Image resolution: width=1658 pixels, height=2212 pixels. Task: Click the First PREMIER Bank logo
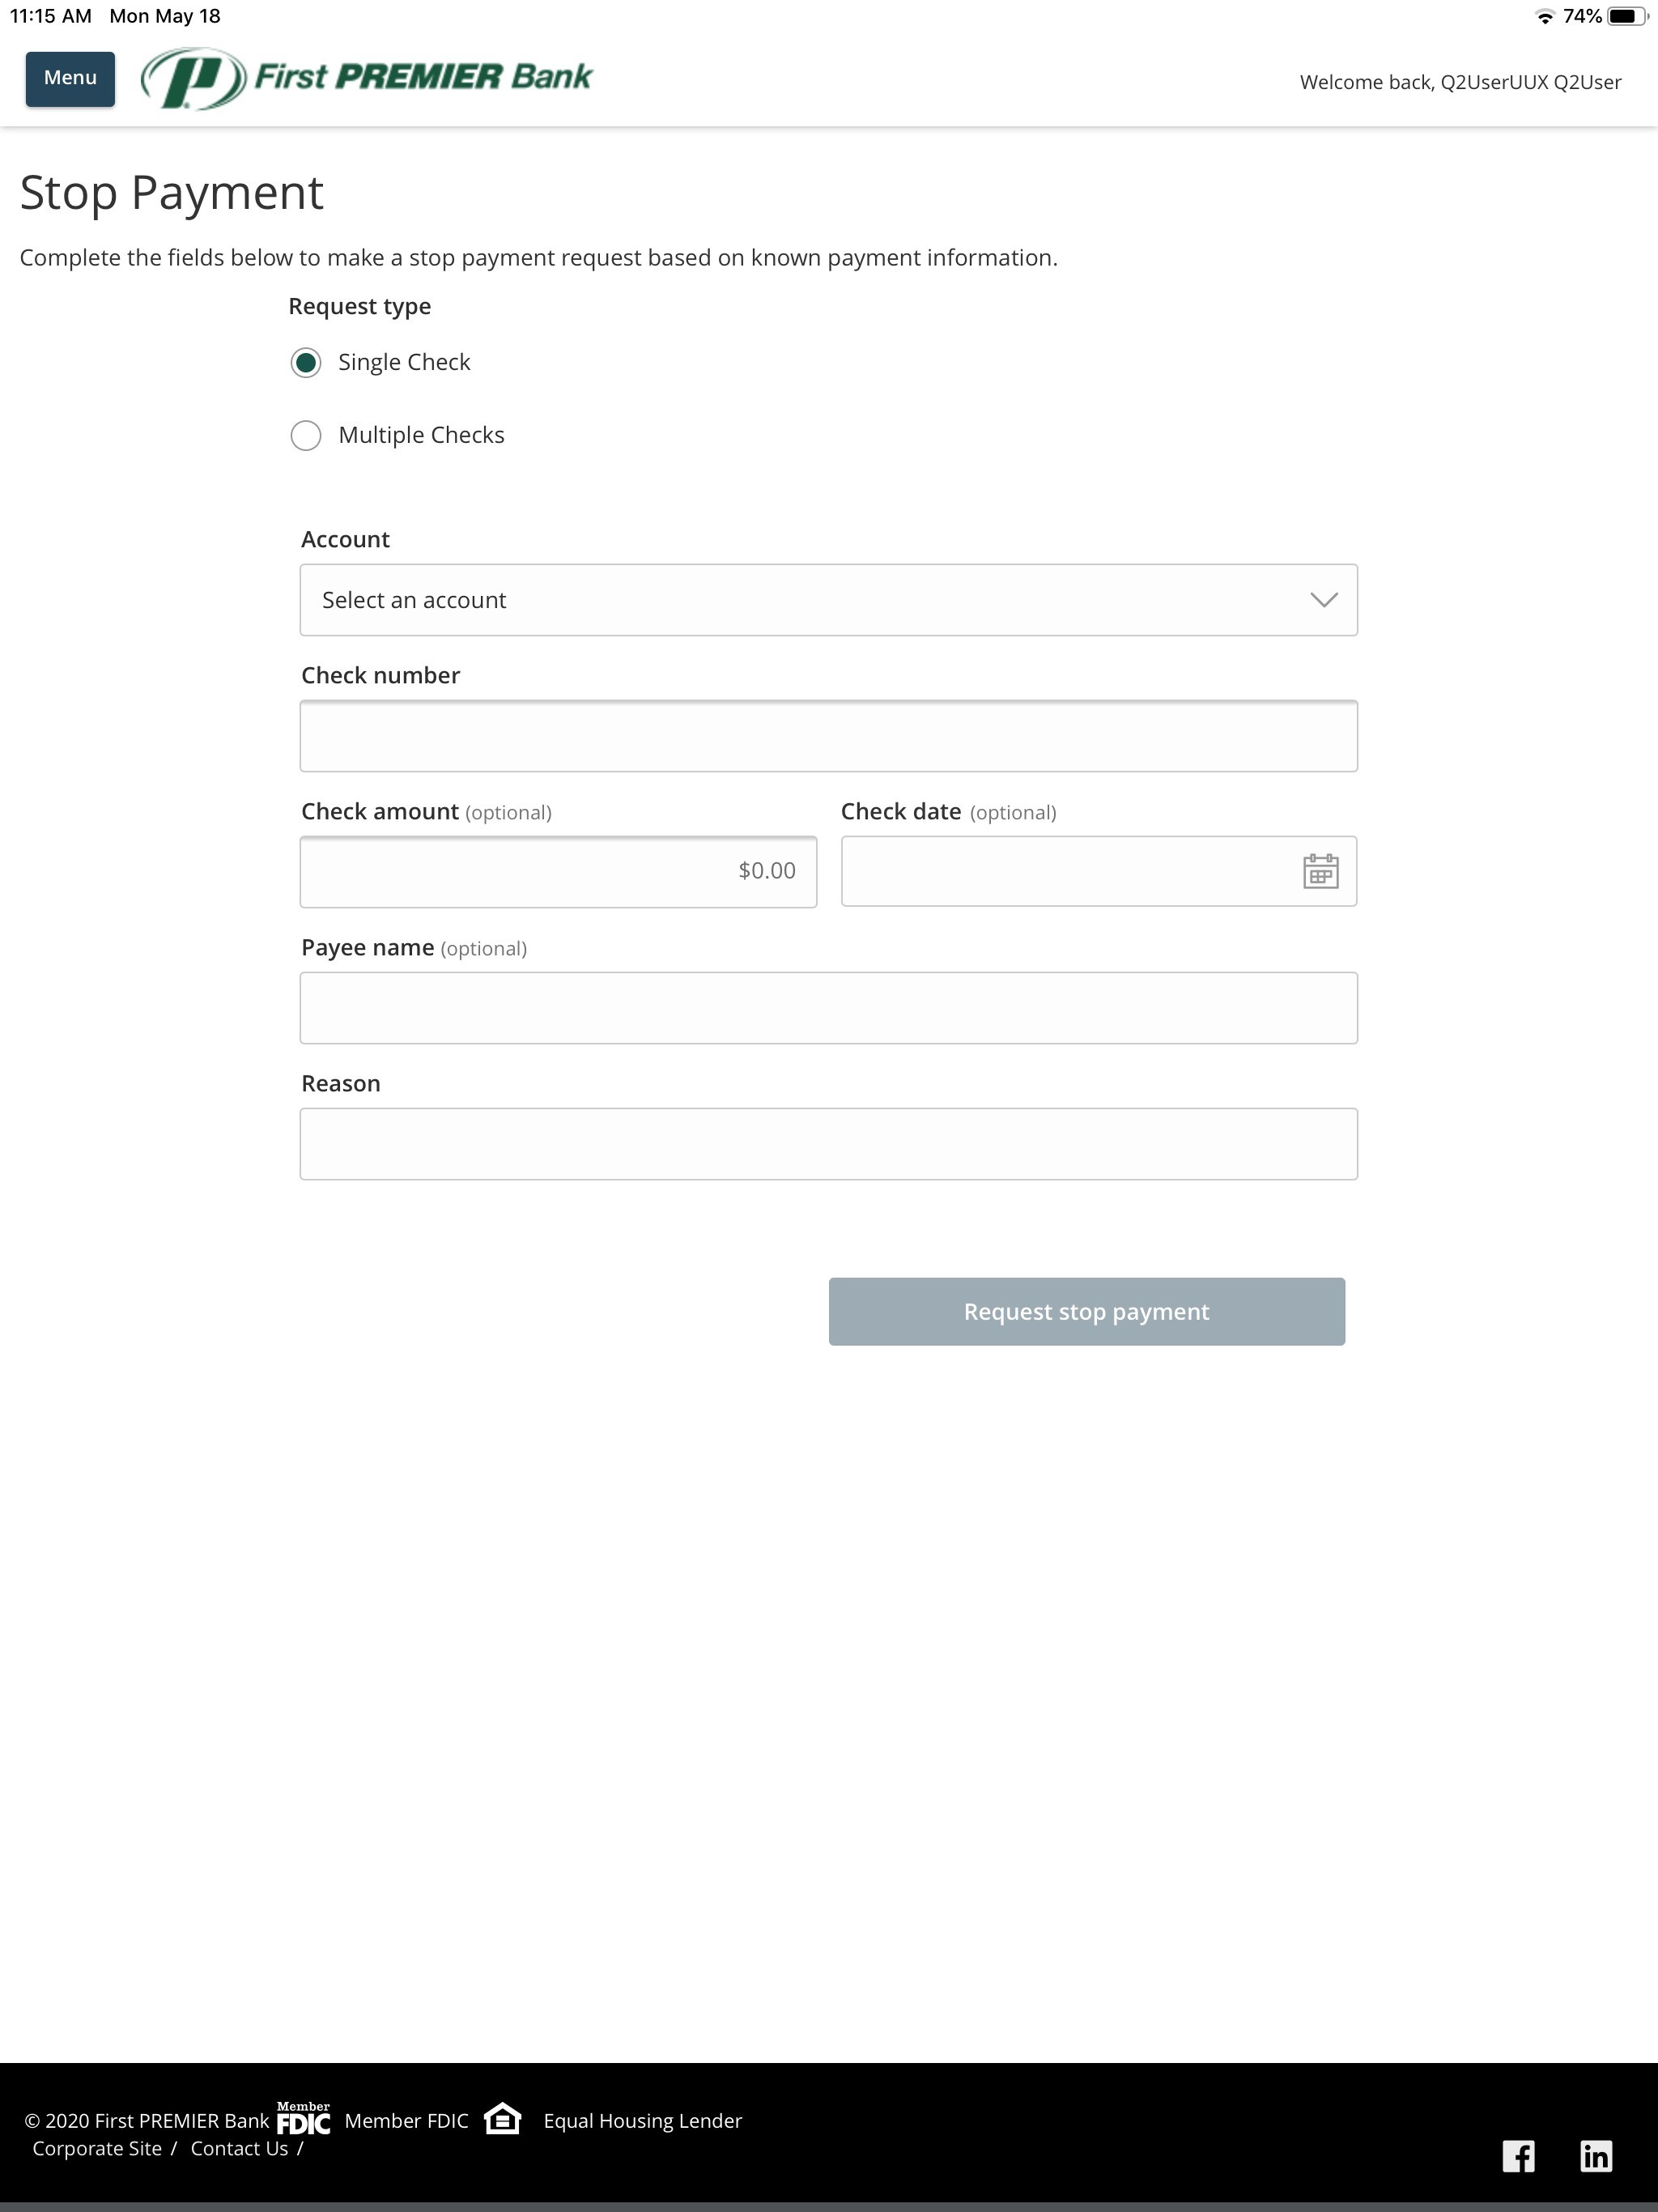pos(367,78)
